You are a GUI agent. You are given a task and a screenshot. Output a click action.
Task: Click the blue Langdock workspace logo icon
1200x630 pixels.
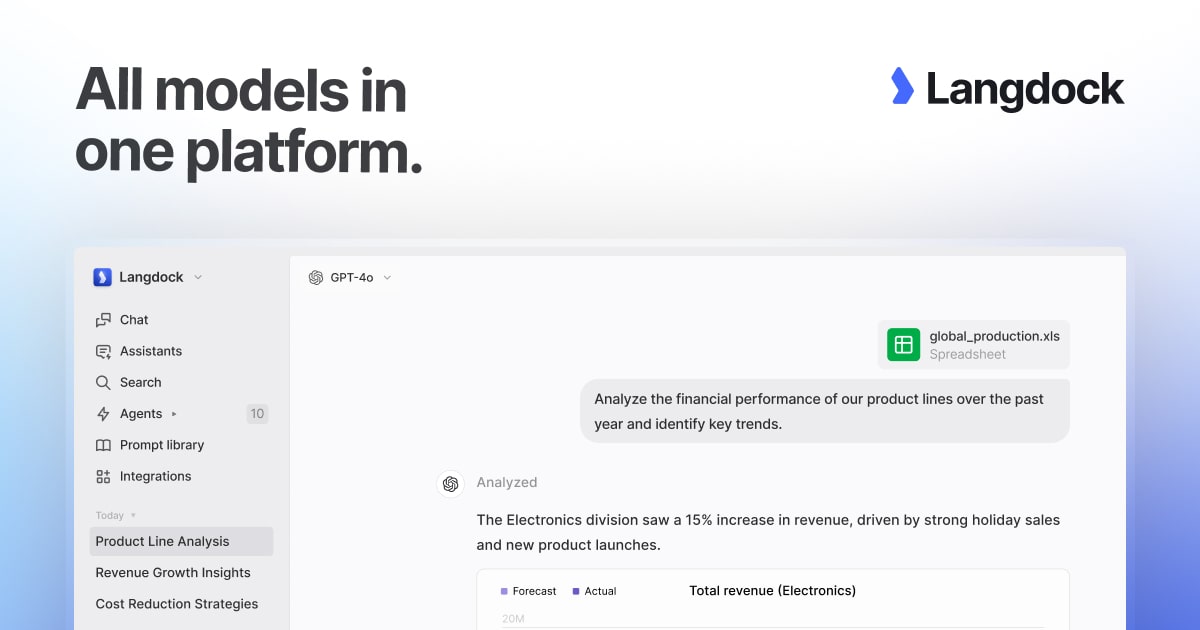coord(102,277)
